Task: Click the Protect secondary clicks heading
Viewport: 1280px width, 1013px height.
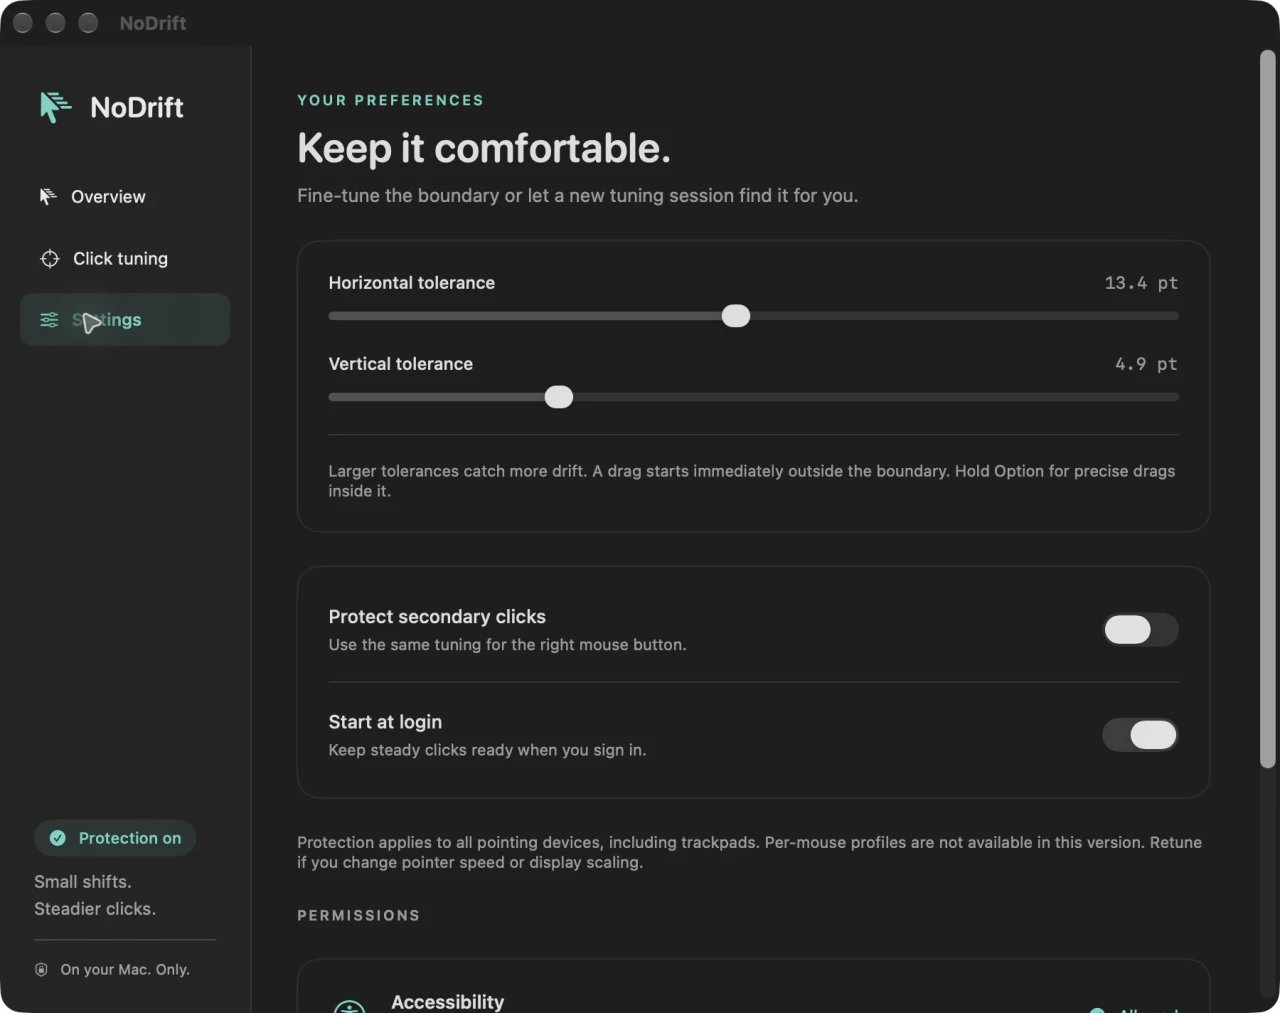Action: pos(437,617)
